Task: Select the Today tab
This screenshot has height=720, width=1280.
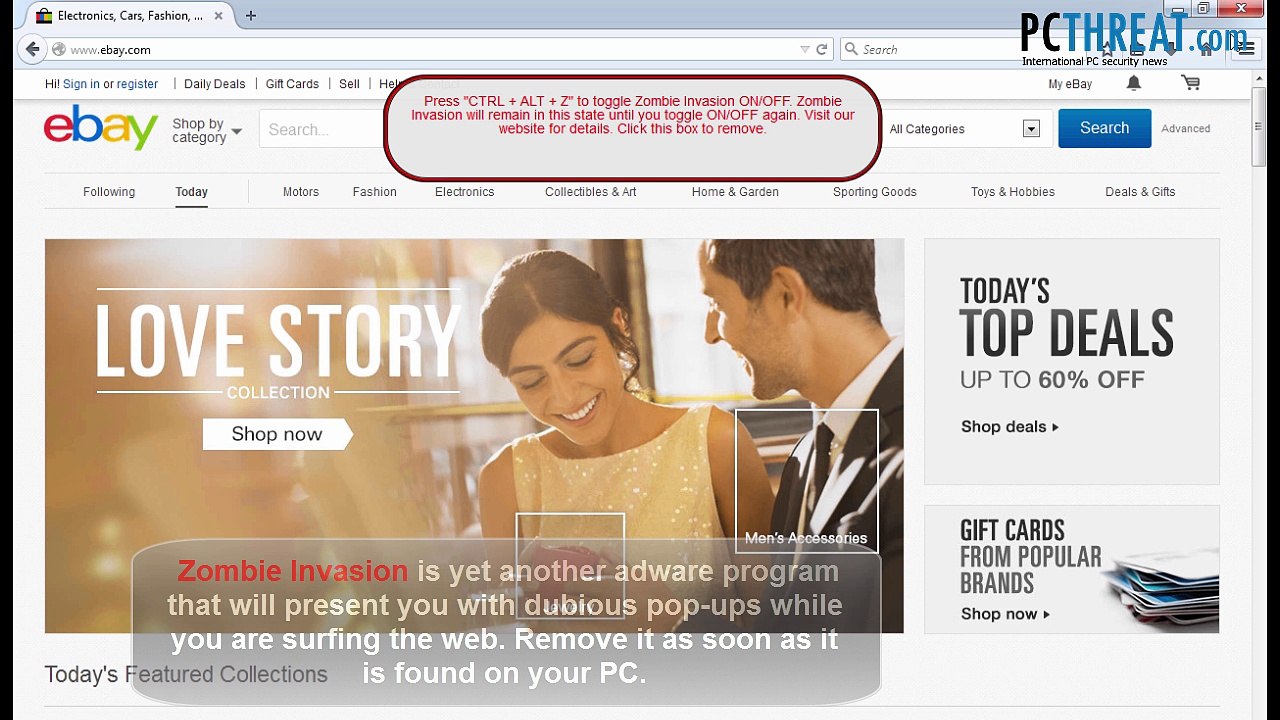Action: [191, 192]
